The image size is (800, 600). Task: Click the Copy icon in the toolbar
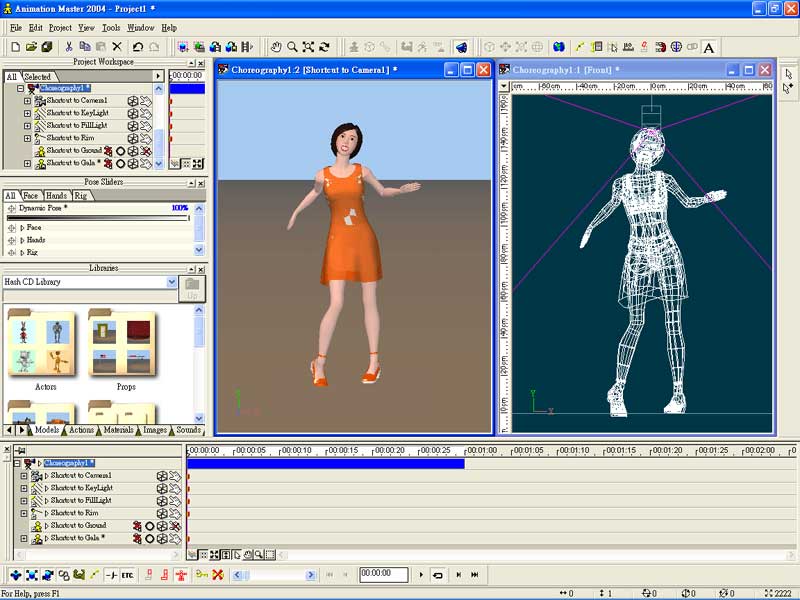(85, 47)
